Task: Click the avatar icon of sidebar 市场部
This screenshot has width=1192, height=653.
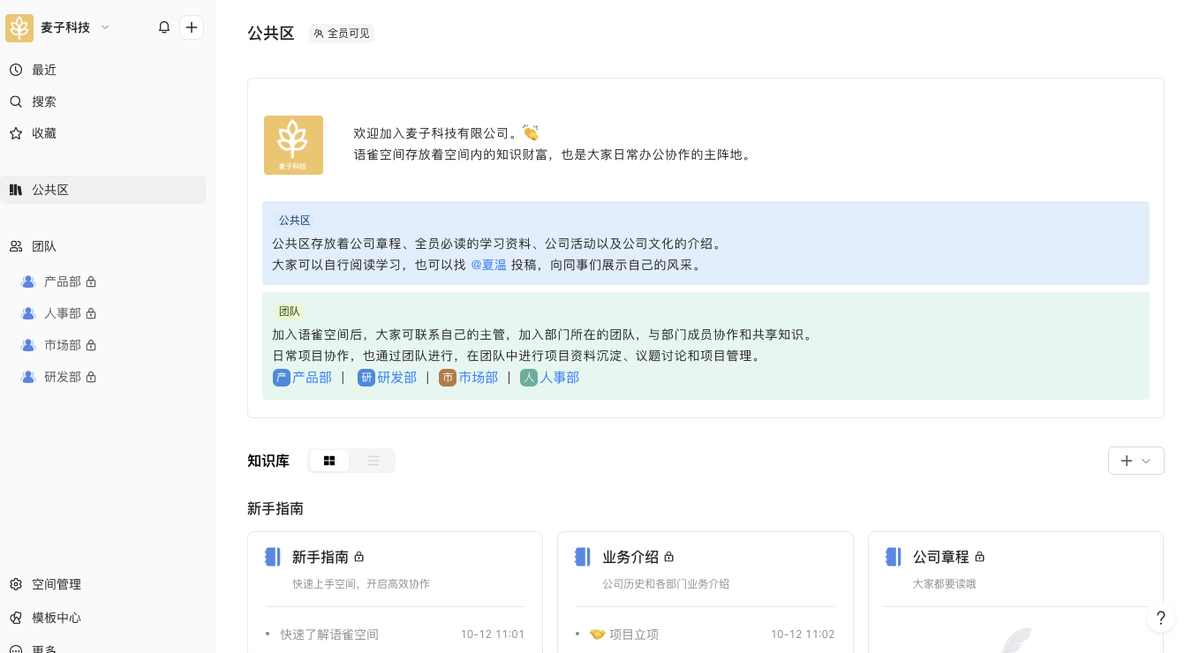Action: coord(28,345)
